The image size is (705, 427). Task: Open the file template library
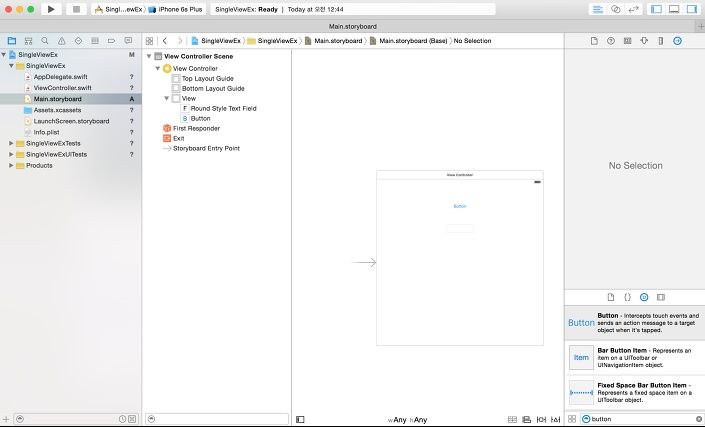(x=611, y=297)
